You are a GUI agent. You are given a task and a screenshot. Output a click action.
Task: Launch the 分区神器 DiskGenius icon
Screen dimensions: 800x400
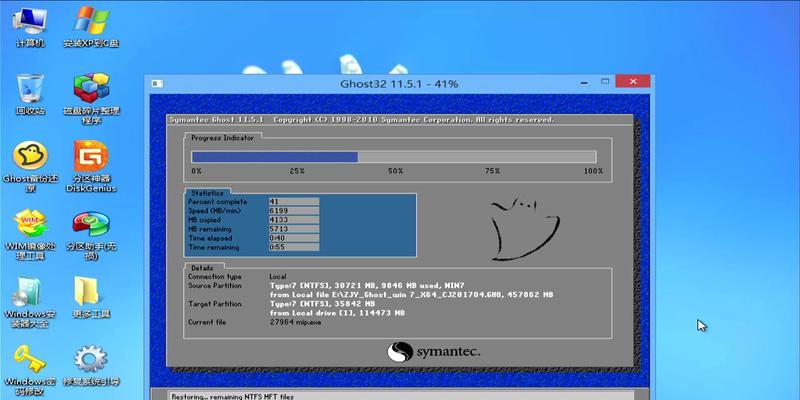pos(91,167)
